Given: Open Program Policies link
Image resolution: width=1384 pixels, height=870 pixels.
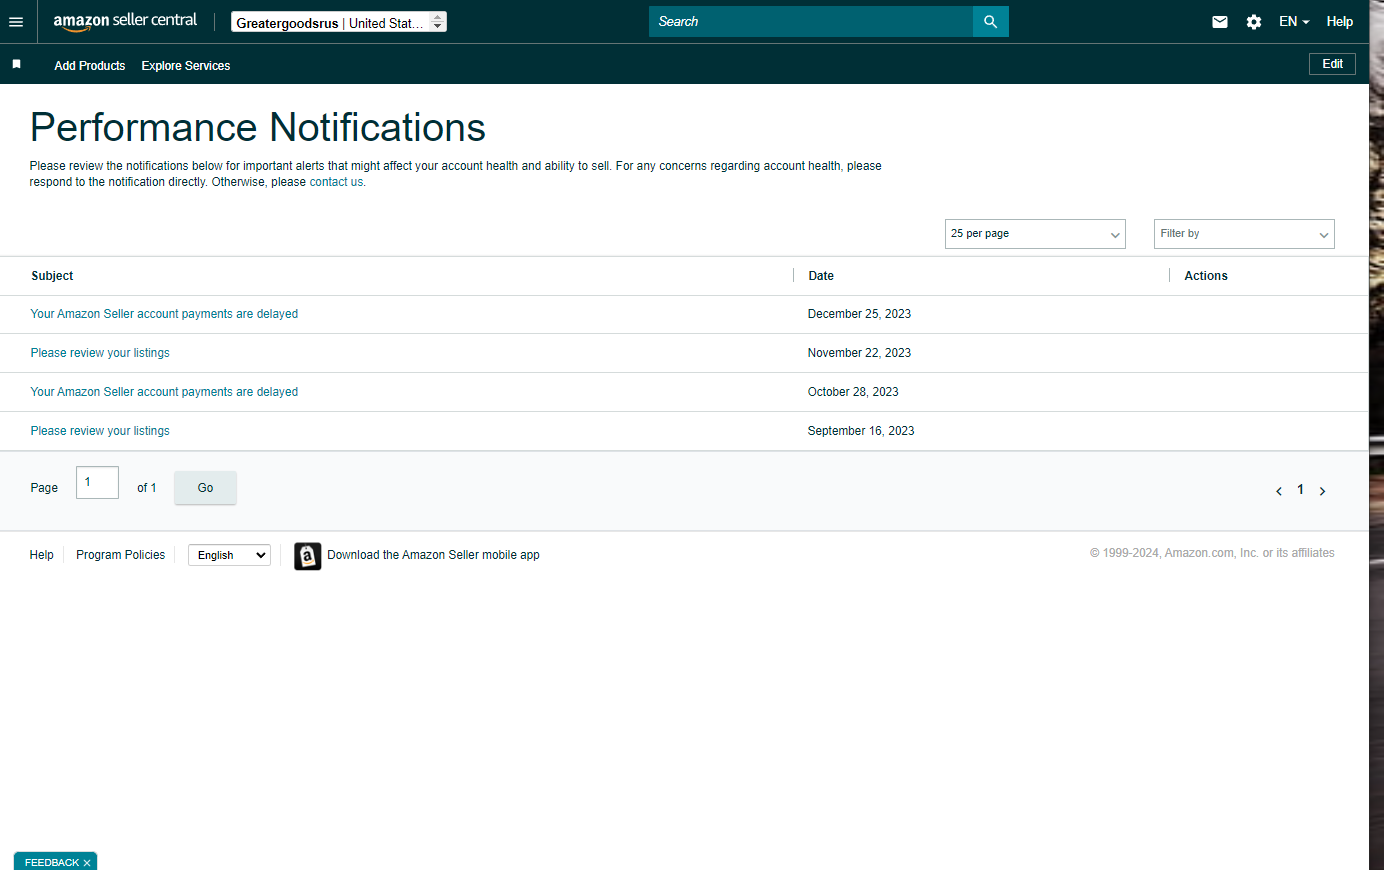Looking at the screenshot, I should pos(120,555).
